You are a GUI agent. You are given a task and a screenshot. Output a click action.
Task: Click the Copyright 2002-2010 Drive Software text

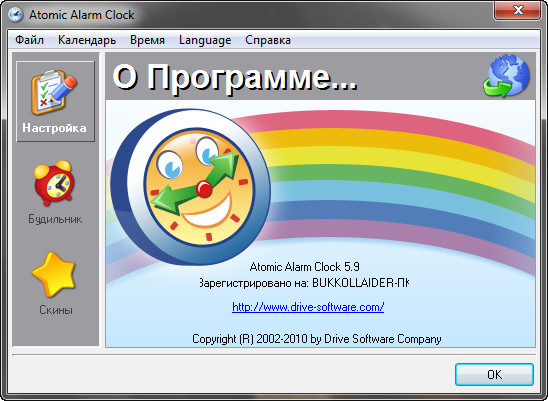[317, 339]
